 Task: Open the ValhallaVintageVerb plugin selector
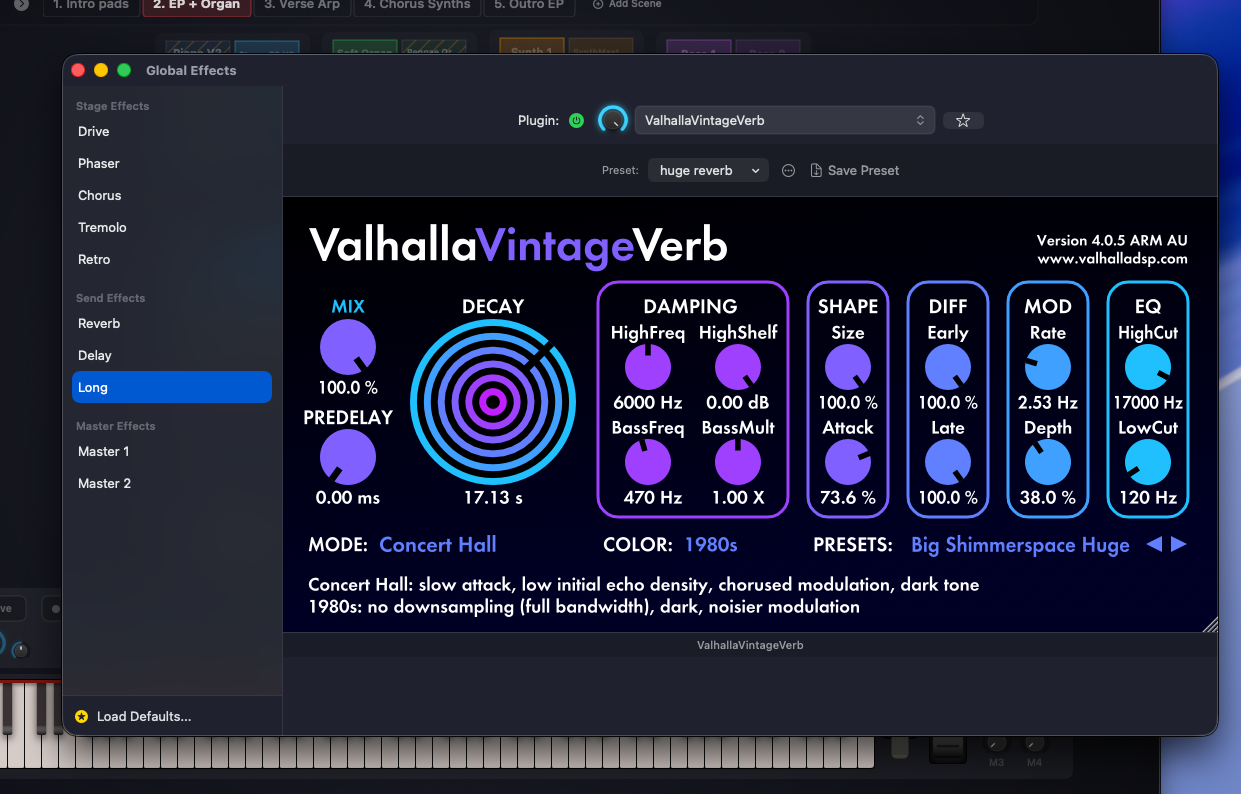(785, 120)
